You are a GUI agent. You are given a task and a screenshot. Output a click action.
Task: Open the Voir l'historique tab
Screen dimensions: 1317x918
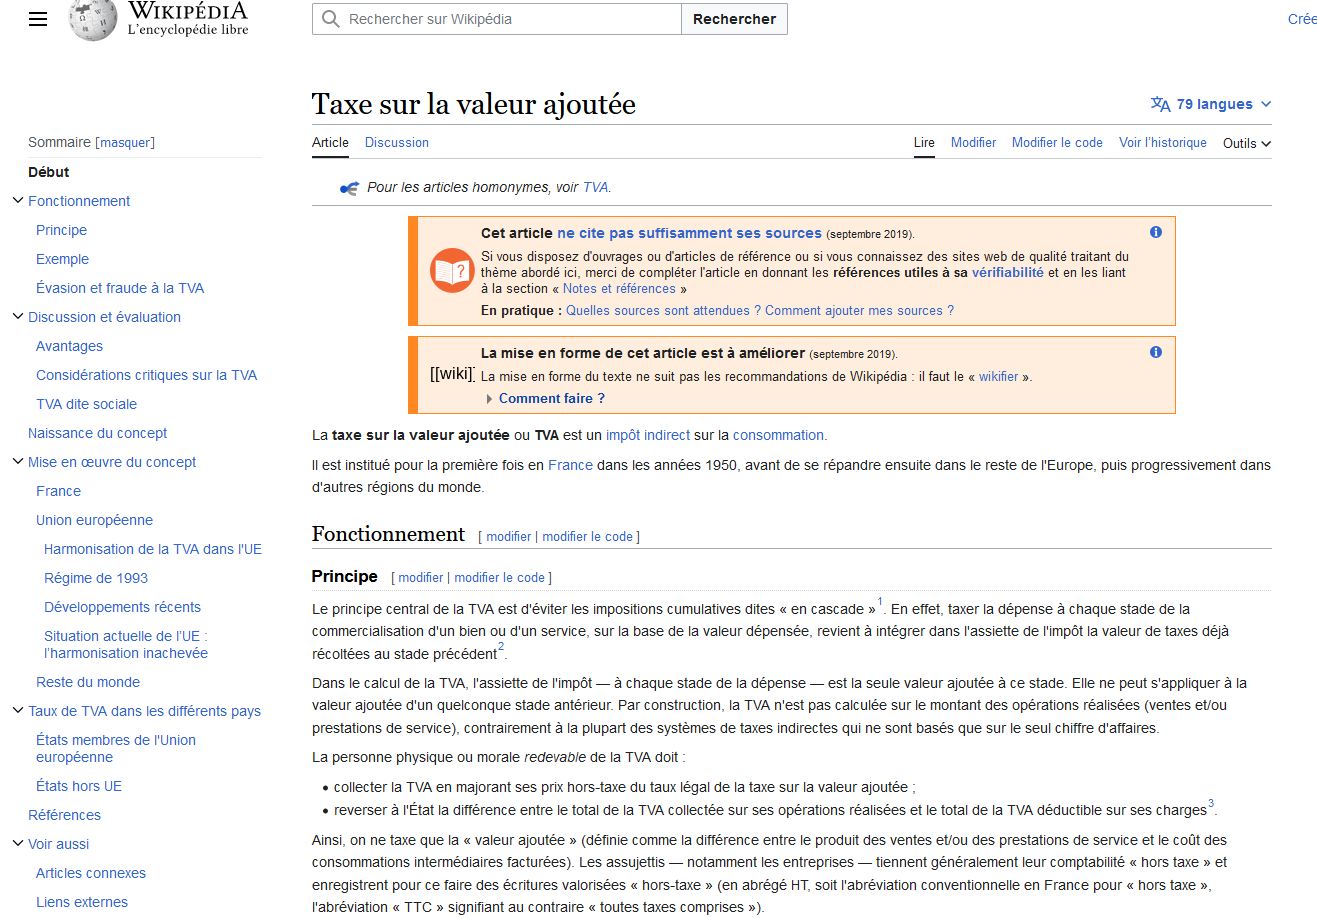[x=1162, y=143]
